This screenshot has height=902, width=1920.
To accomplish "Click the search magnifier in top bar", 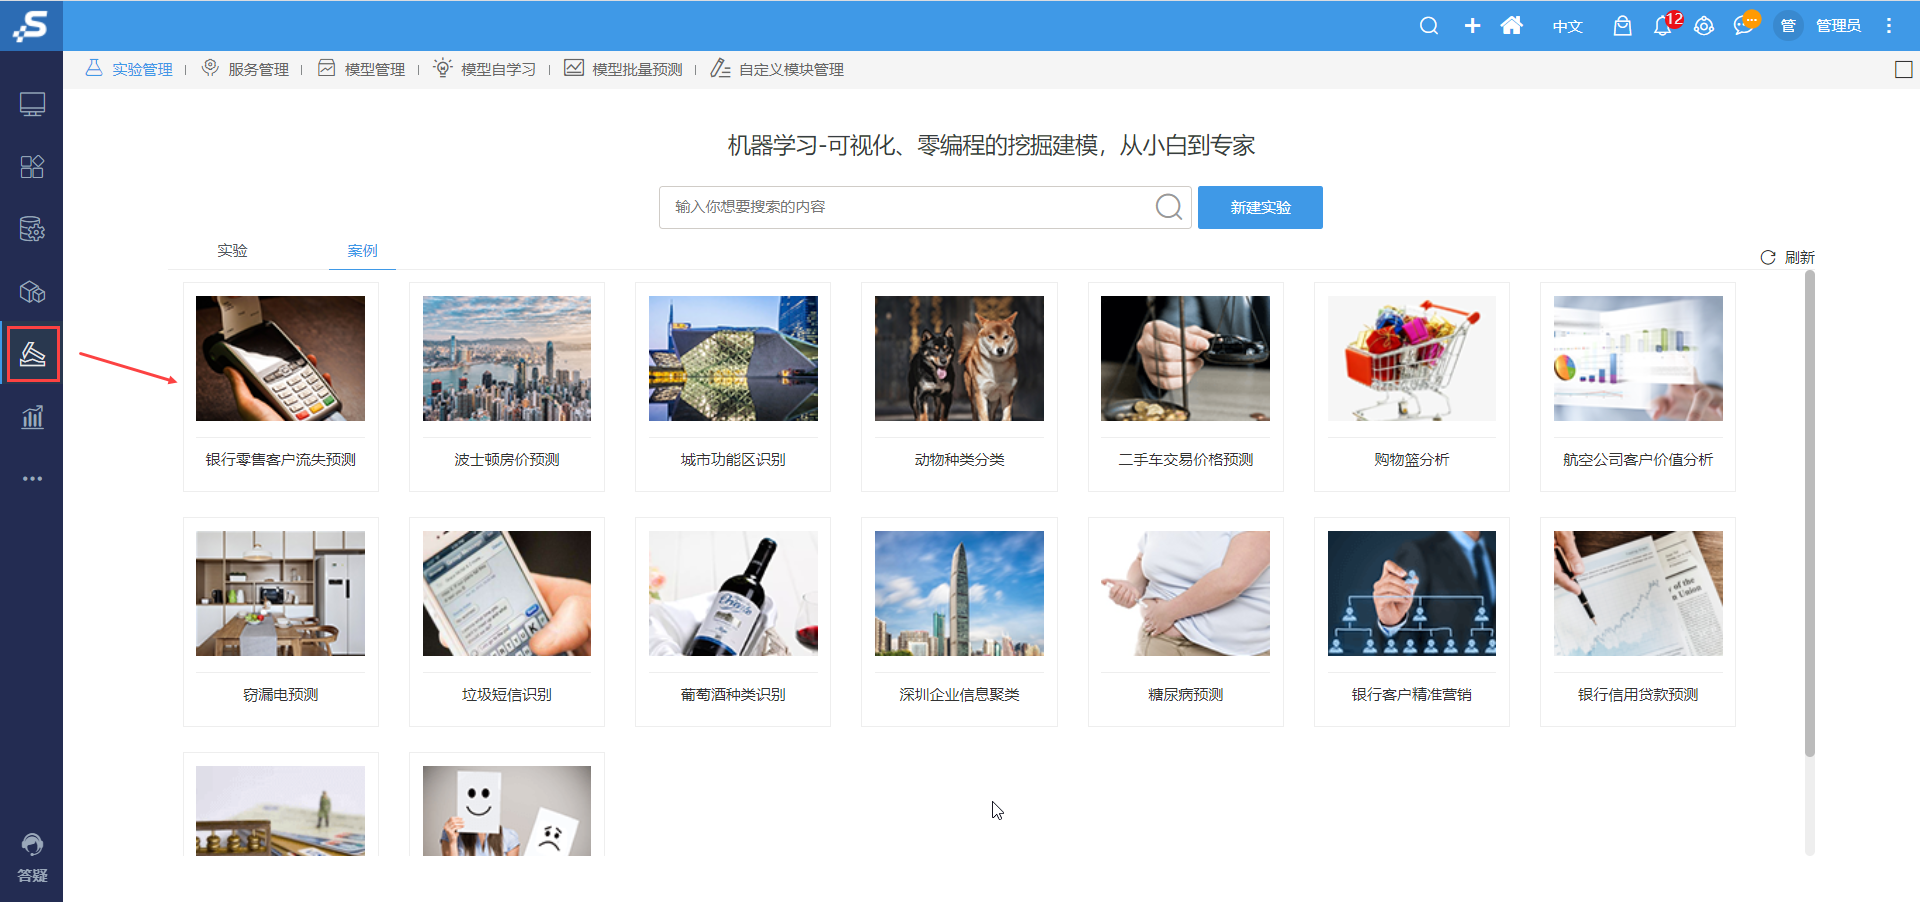I will pyautogui.click(x=1429, y=26).
